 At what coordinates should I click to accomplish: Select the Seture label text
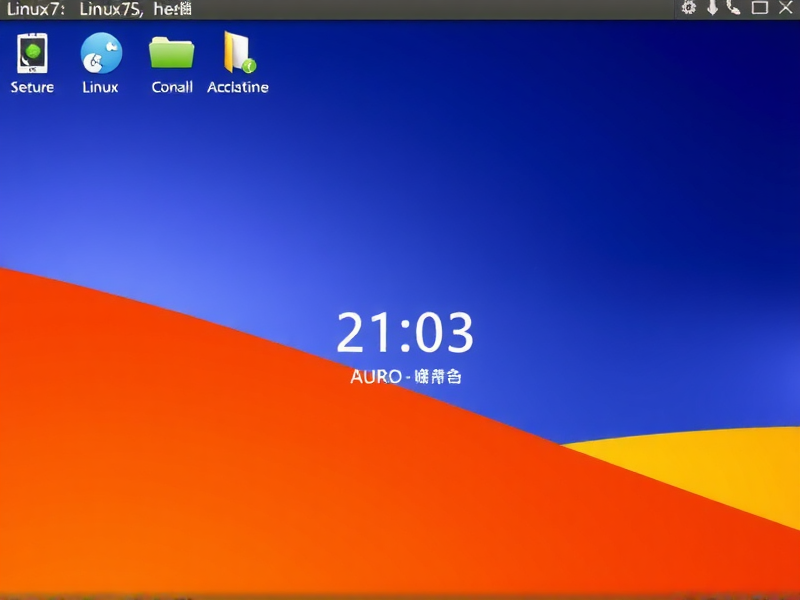click(31, 87)
